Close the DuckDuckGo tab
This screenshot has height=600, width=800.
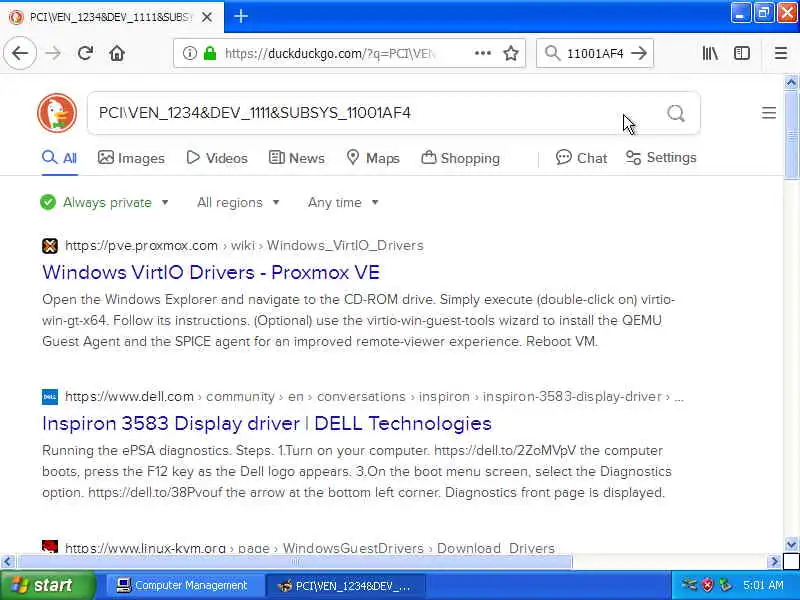207,17
